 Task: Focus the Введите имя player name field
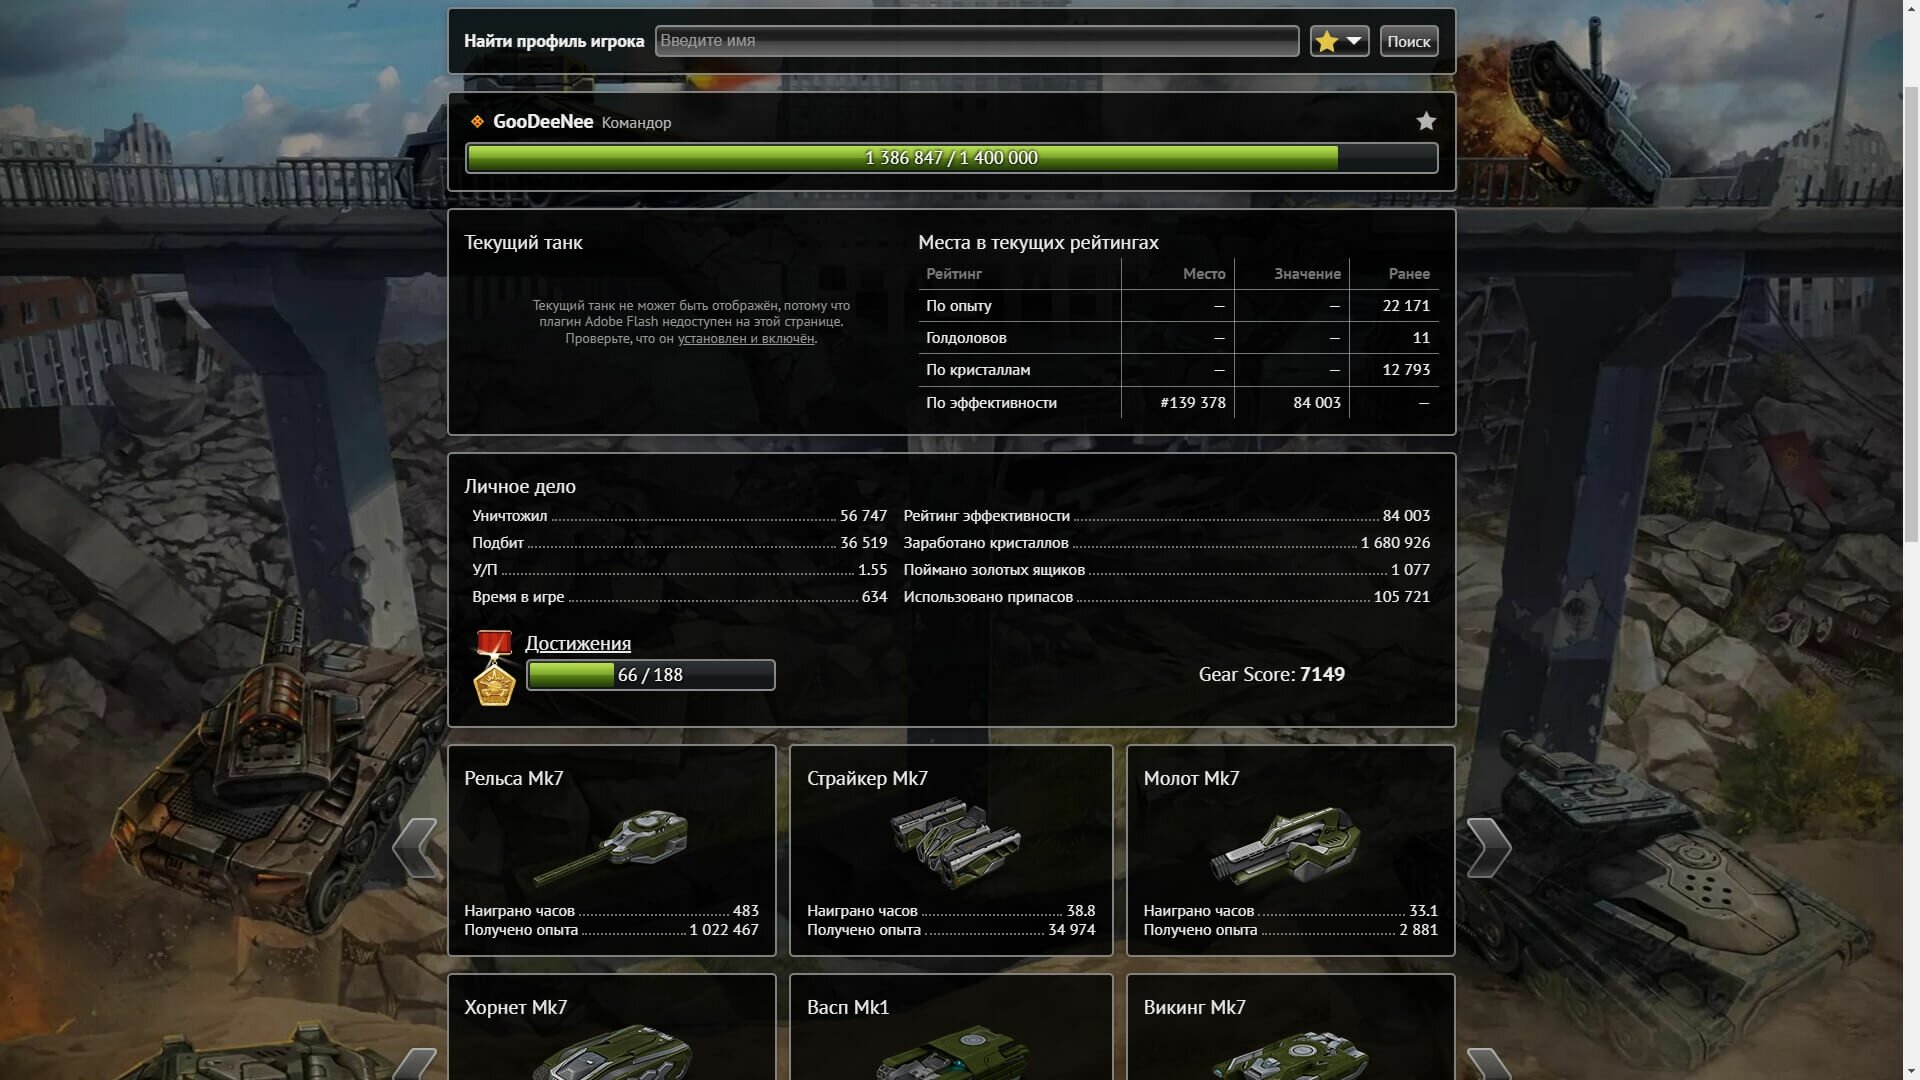[977, 41]
